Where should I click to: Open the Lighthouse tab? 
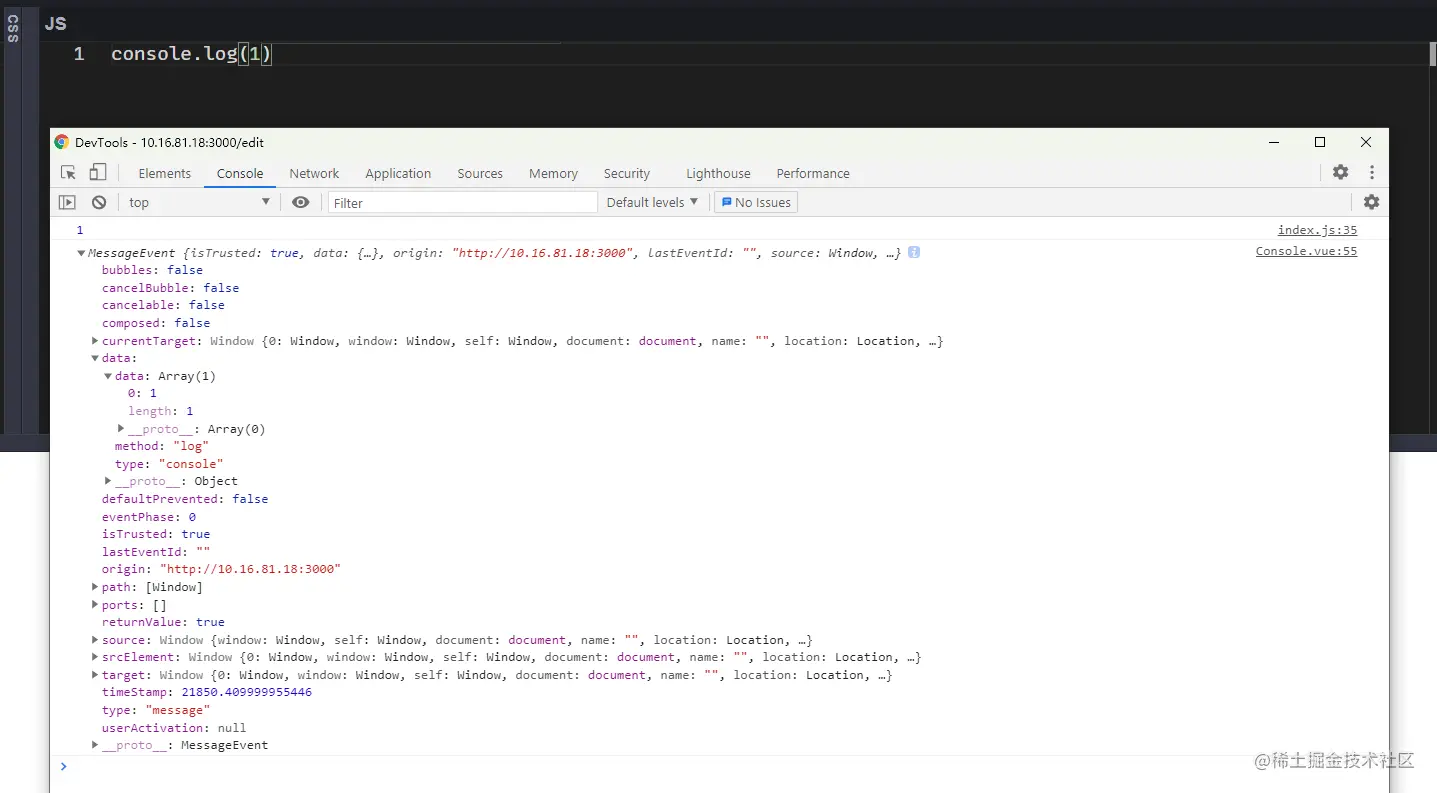718,173
